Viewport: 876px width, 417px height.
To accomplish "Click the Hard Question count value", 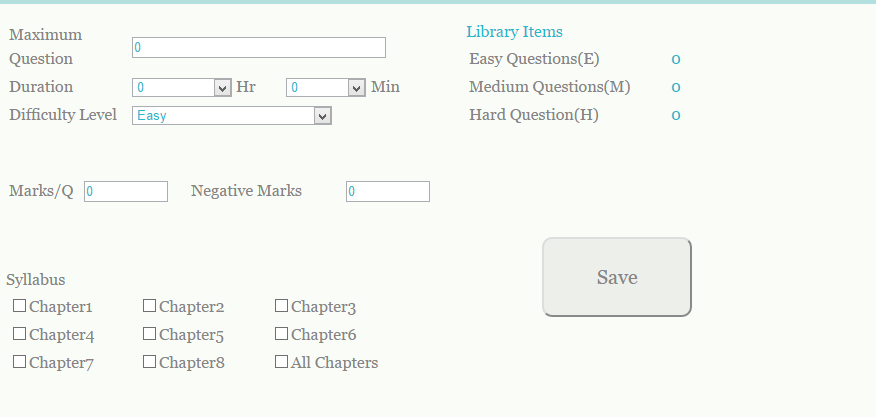I will [x=676, y=115].
